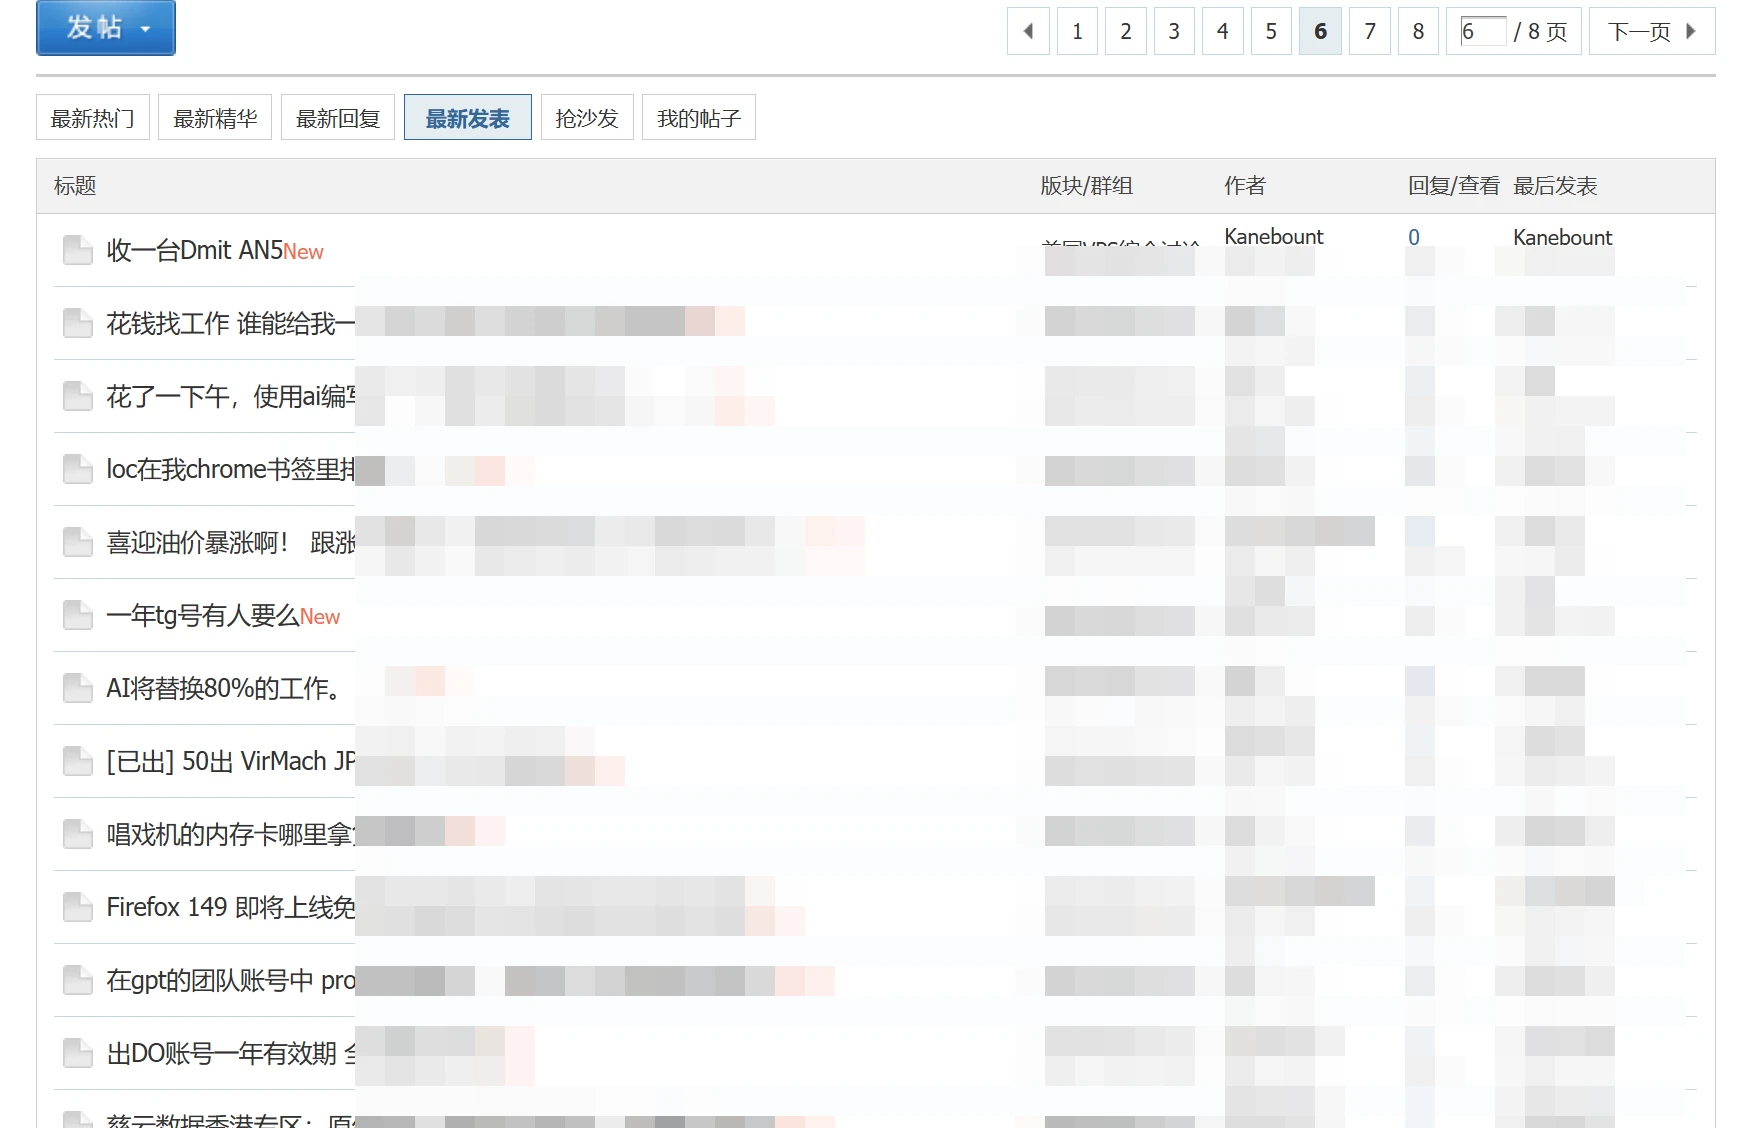Click icon beside AI将替换80%的工作 thread
Image resolution: width=1763 pixels, height=1128 pixels.
click(x=77, y=687)
